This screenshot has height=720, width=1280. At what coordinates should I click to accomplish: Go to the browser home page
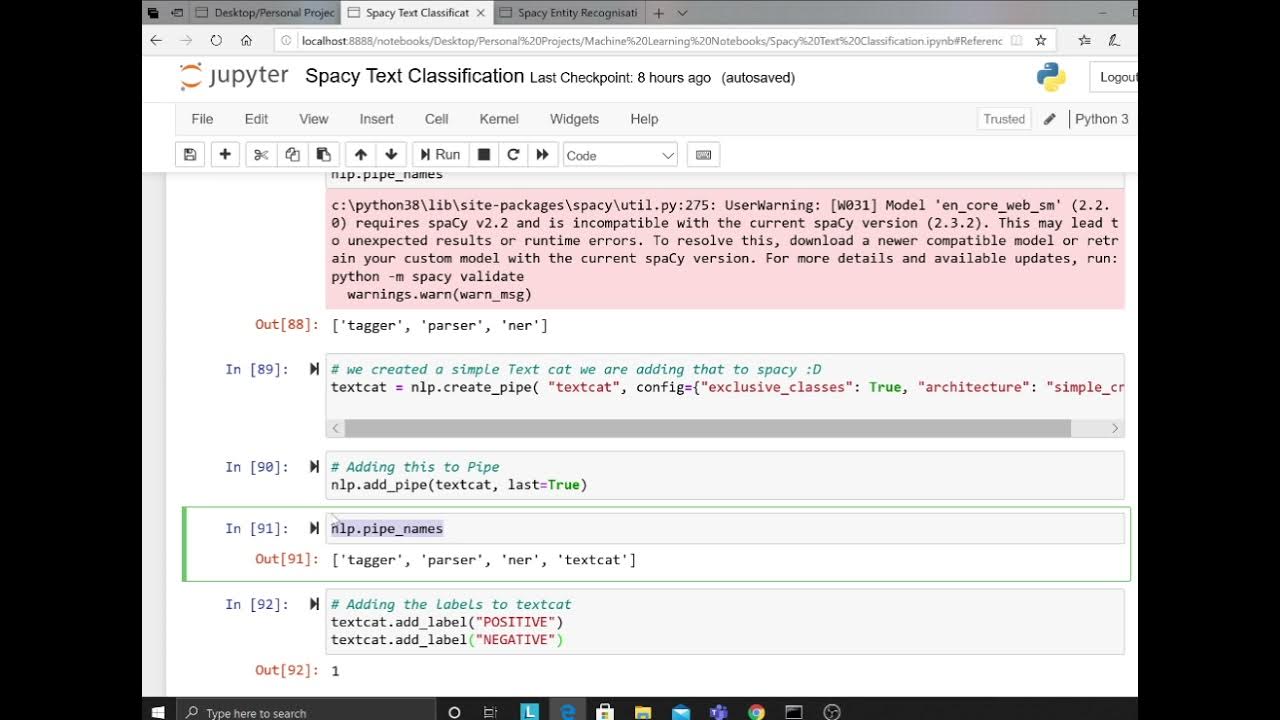pos(246,41)
